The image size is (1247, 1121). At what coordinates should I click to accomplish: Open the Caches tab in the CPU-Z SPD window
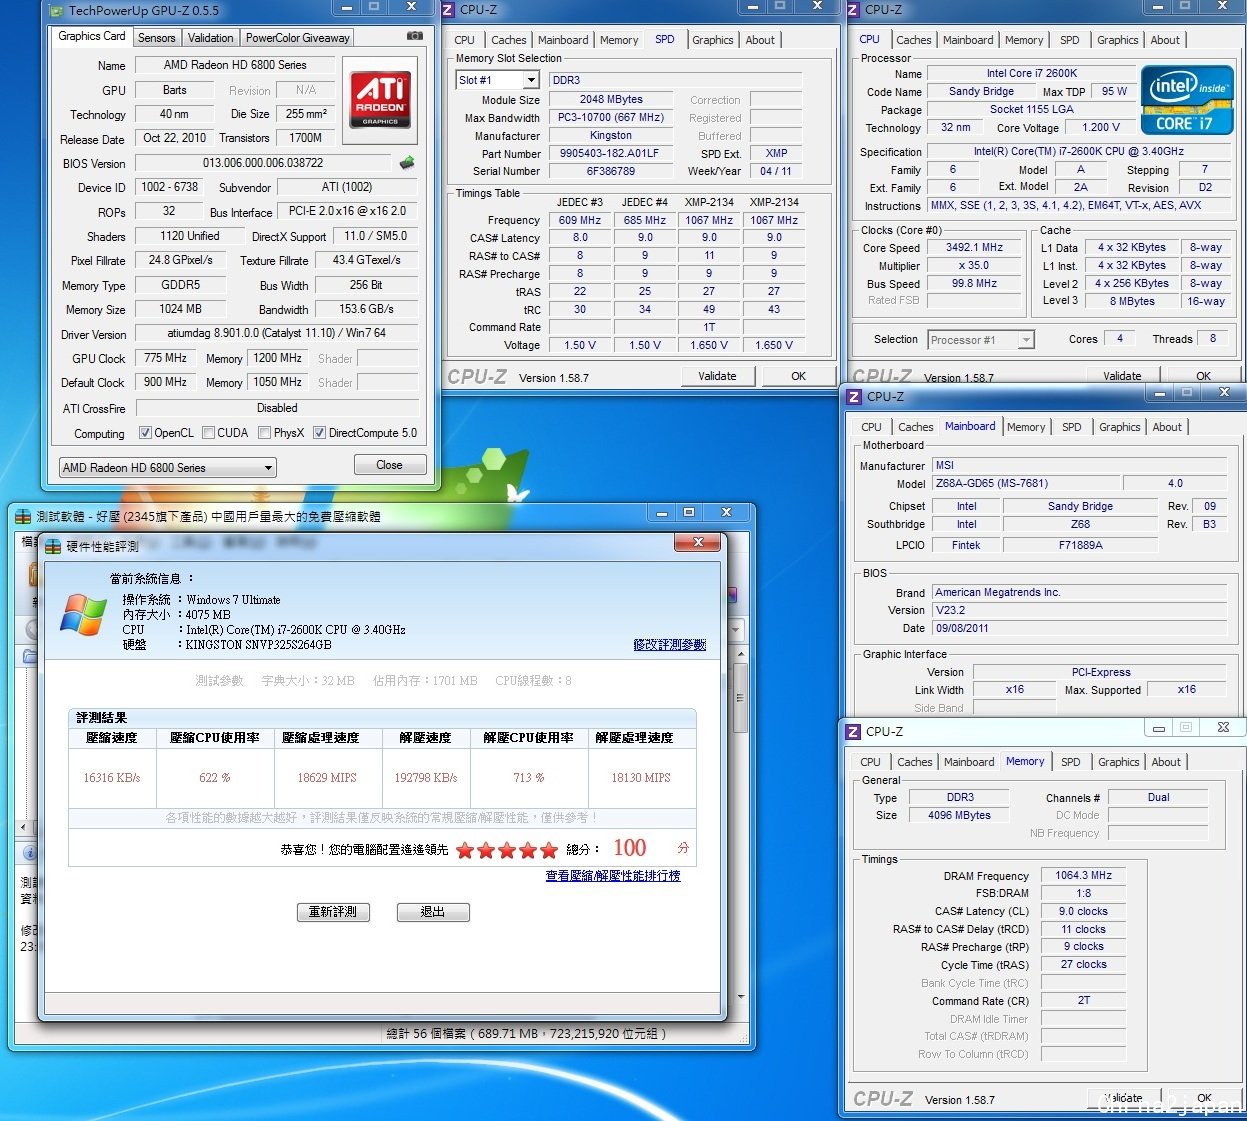click(x=509, y=40)
